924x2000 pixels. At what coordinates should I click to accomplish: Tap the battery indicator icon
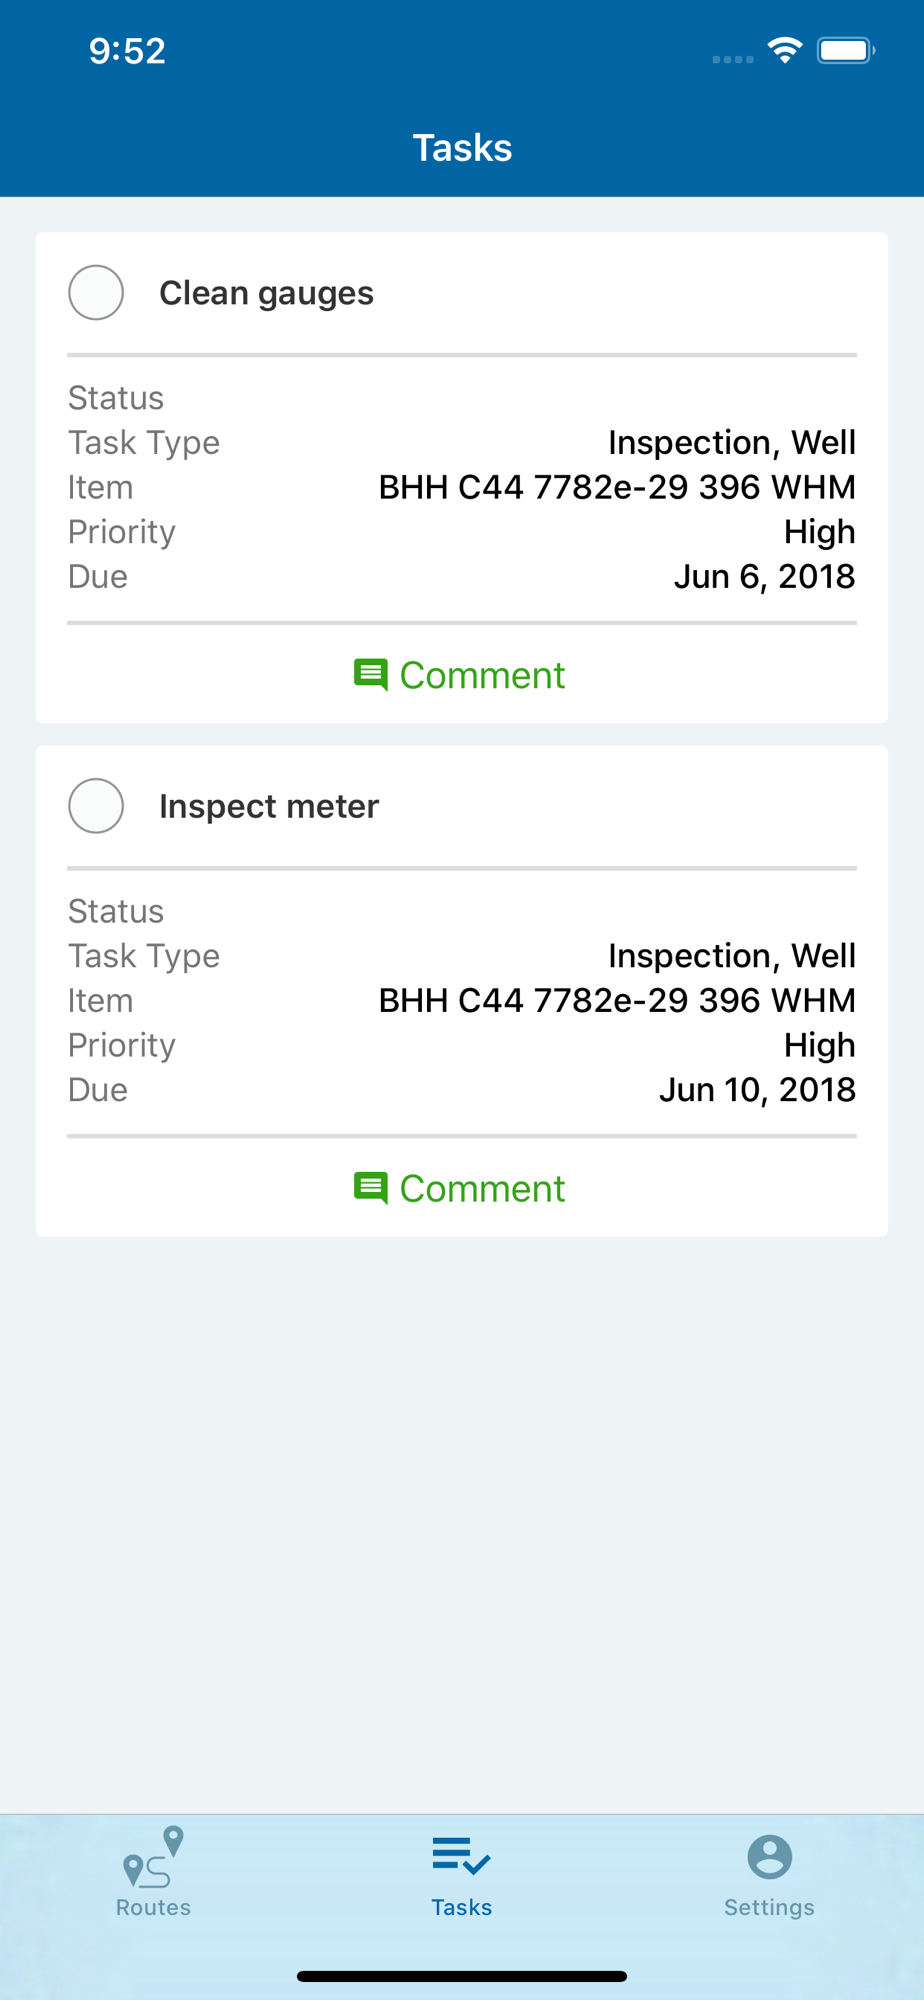[846, 50]
